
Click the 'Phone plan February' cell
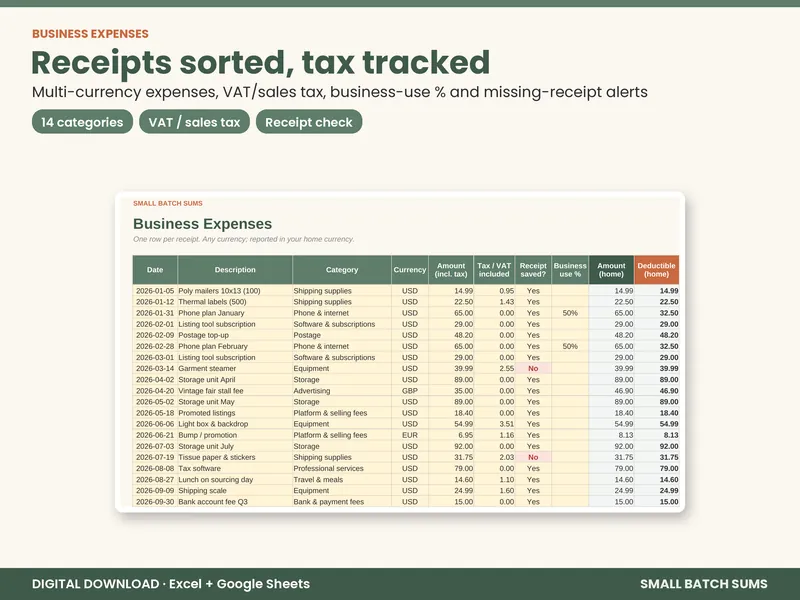pyautogui.click(x=235, y=346)
